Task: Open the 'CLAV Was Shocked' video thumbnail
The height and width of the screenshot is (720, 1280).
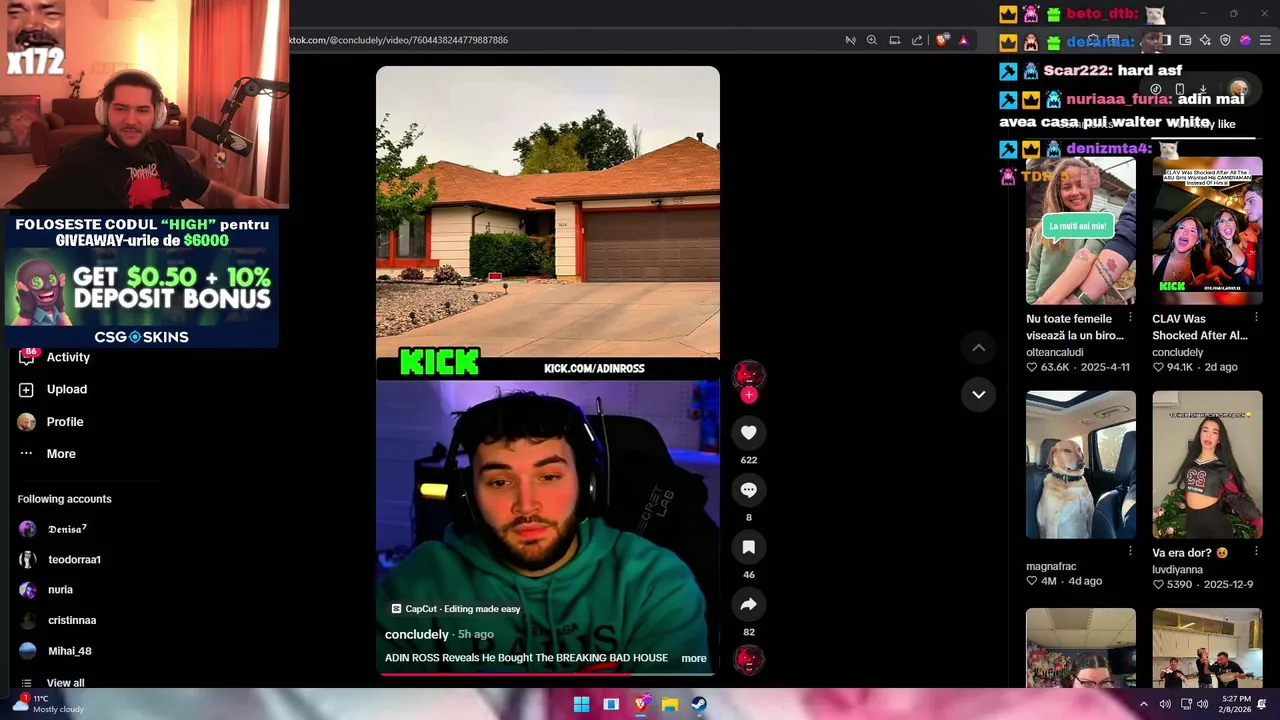Action: [1207, 231]
